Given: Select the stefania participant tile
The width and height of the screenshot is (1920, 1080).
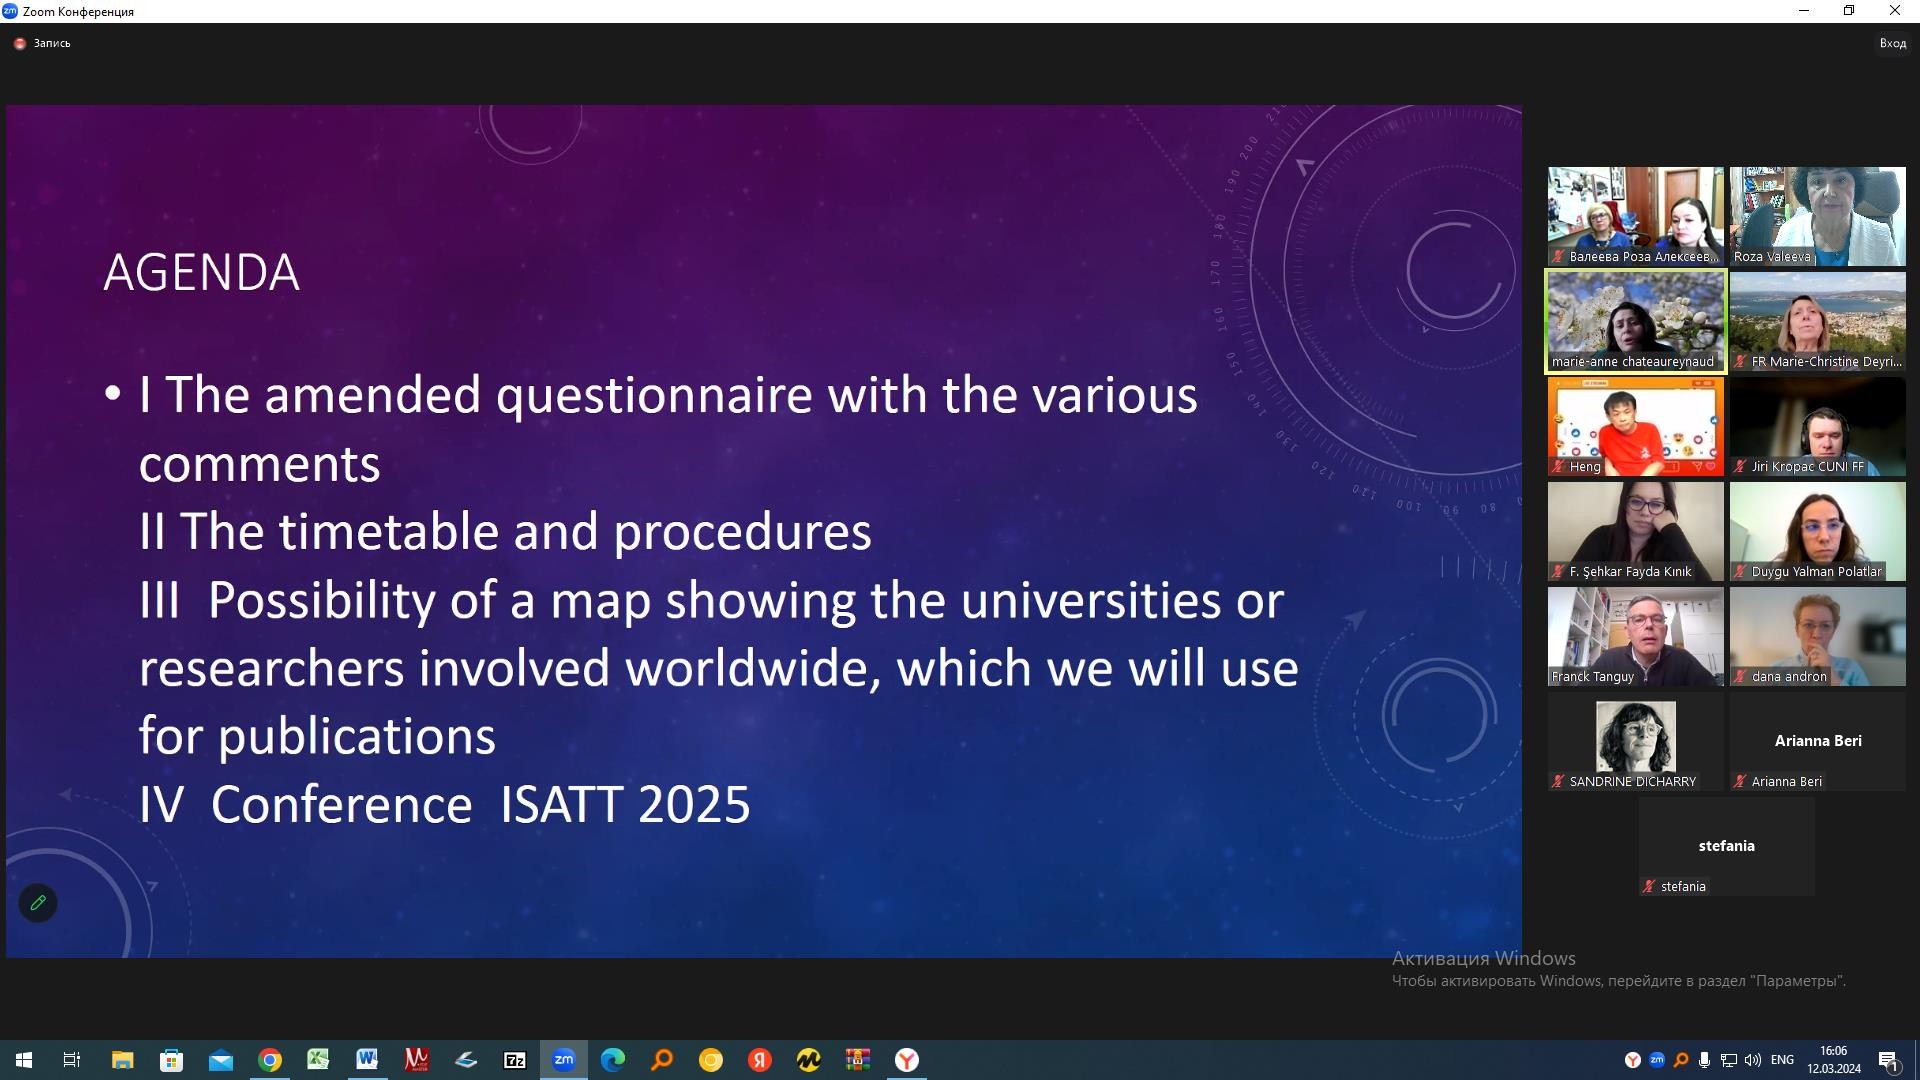Looking at the screenshot, I should coord(1726,846).
